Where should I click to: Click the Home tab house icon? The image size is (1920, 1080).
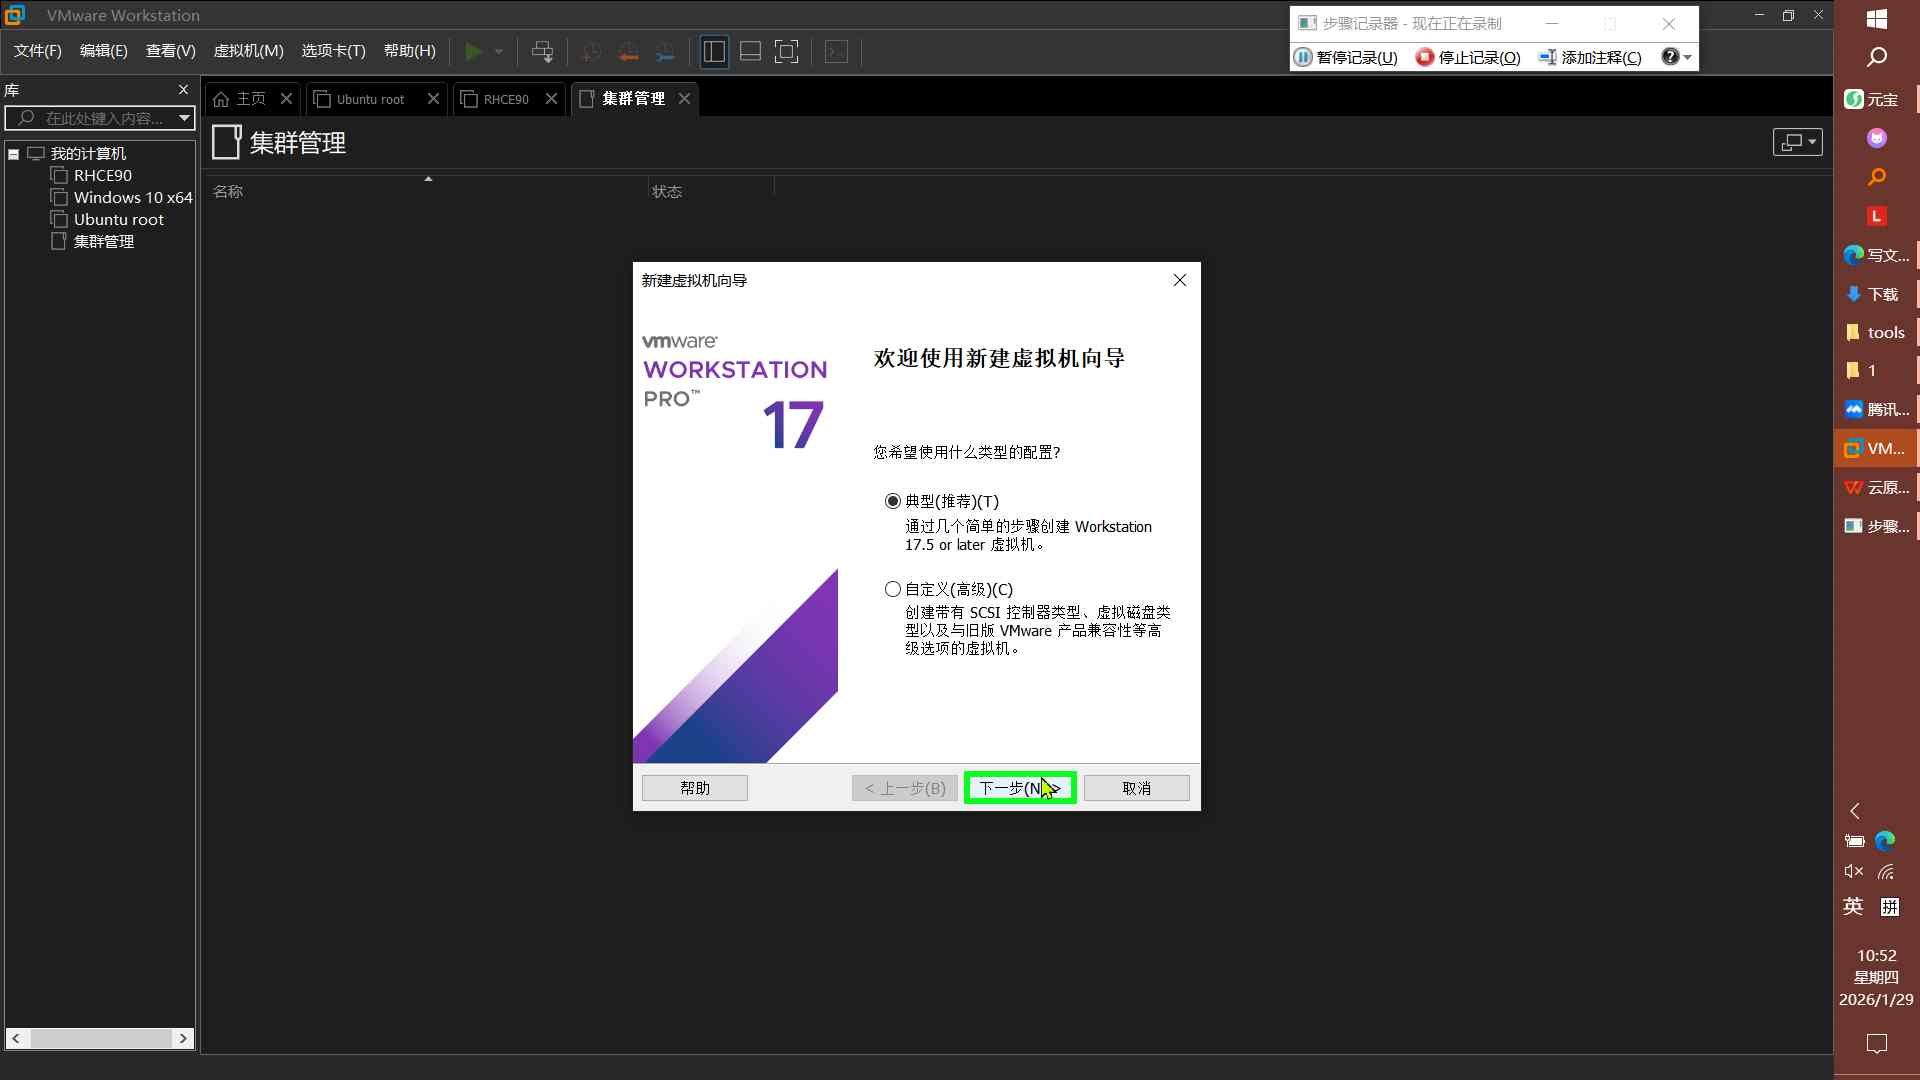click(x=222, y=99)
